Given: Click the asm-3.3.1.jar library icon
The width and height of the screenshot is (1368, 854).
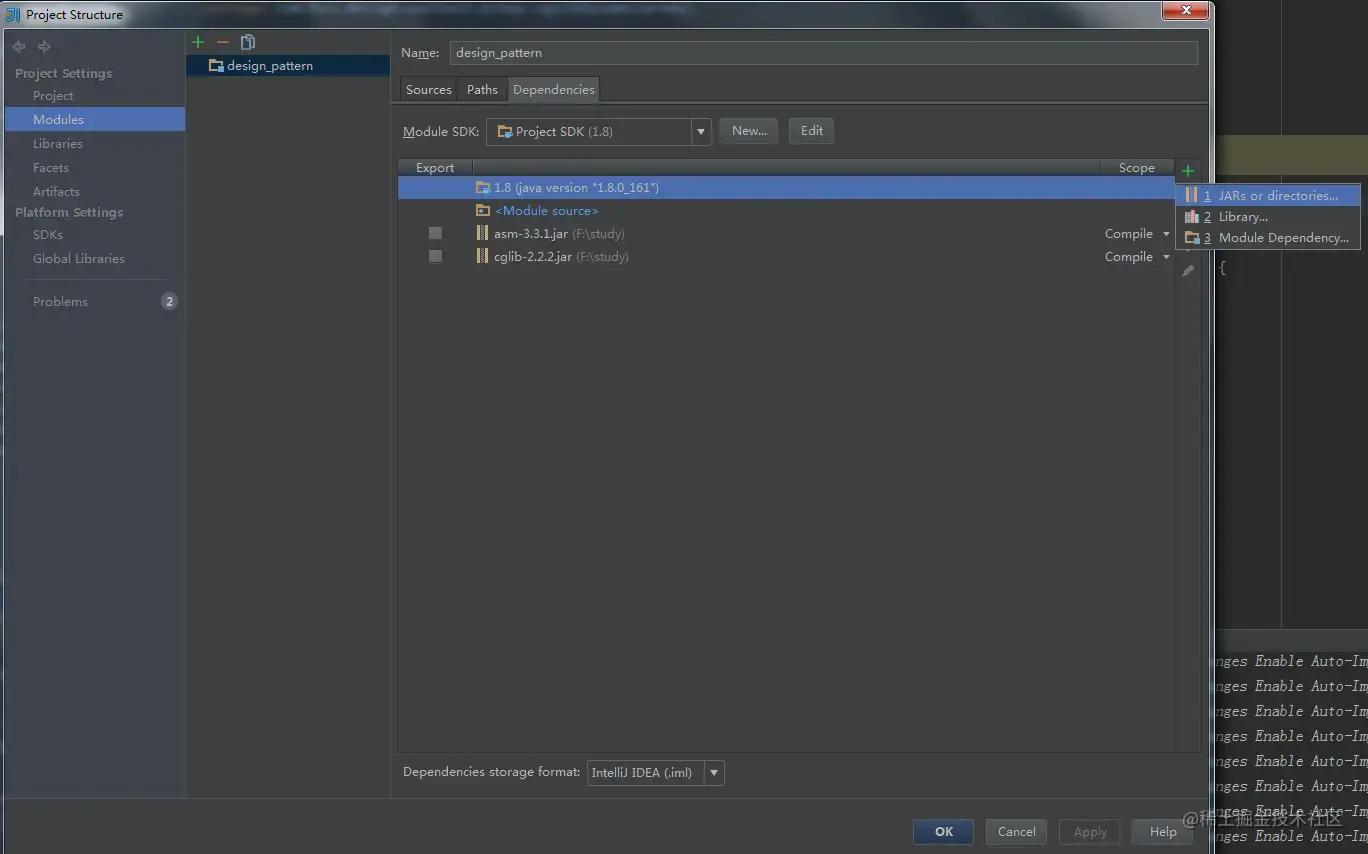Looking at the screenshot, I should 483,233.
